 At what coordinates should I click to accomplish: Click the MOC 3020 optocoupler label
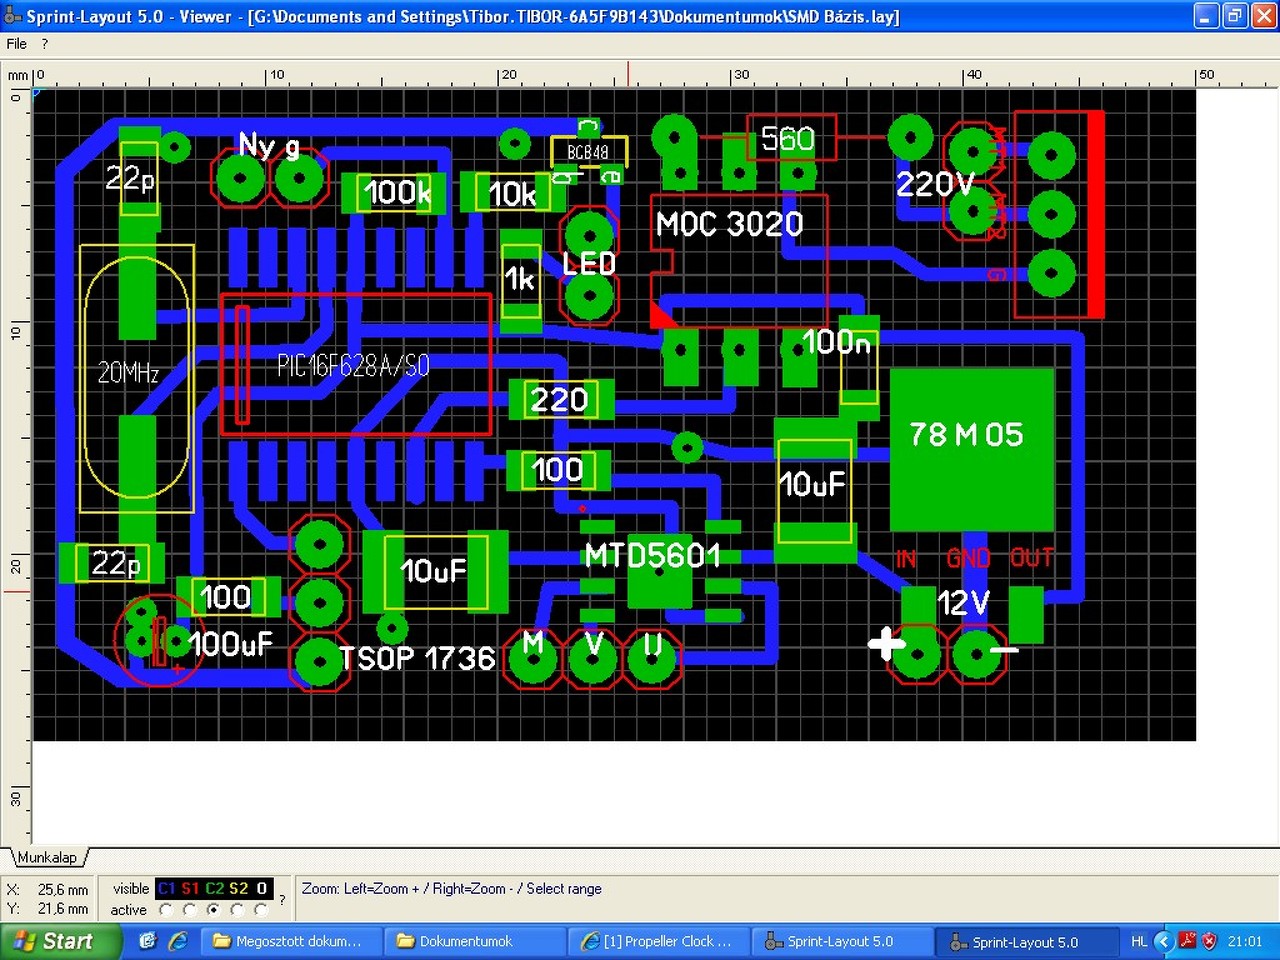(729, 224)
